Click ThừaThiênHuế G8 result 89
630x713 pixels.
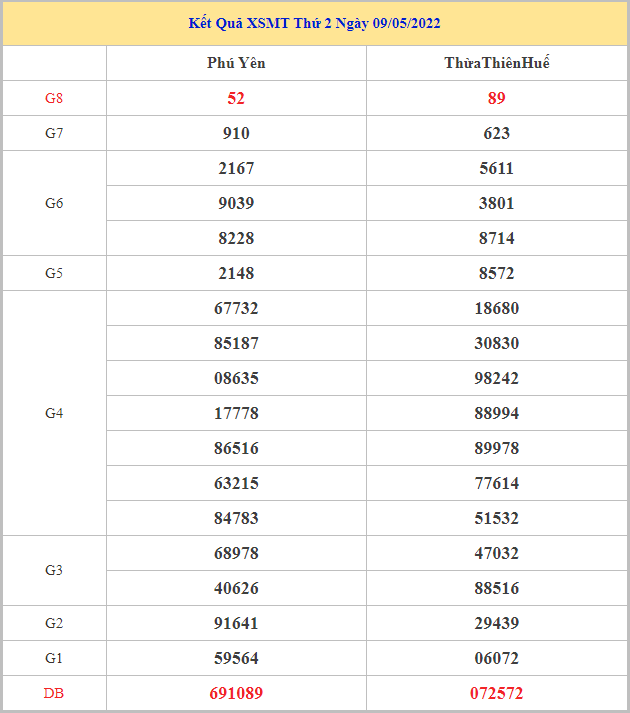496,98
